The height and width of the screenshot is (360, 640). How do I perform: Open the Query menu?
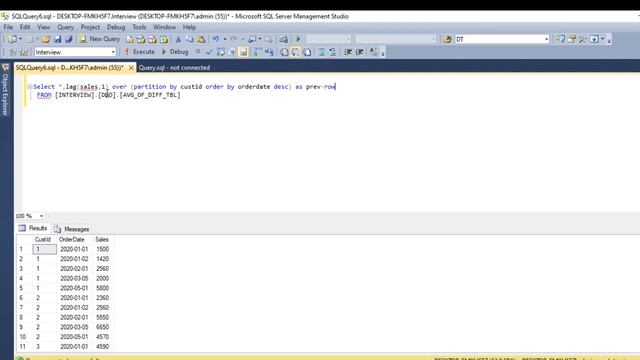(x=65, y=27)
